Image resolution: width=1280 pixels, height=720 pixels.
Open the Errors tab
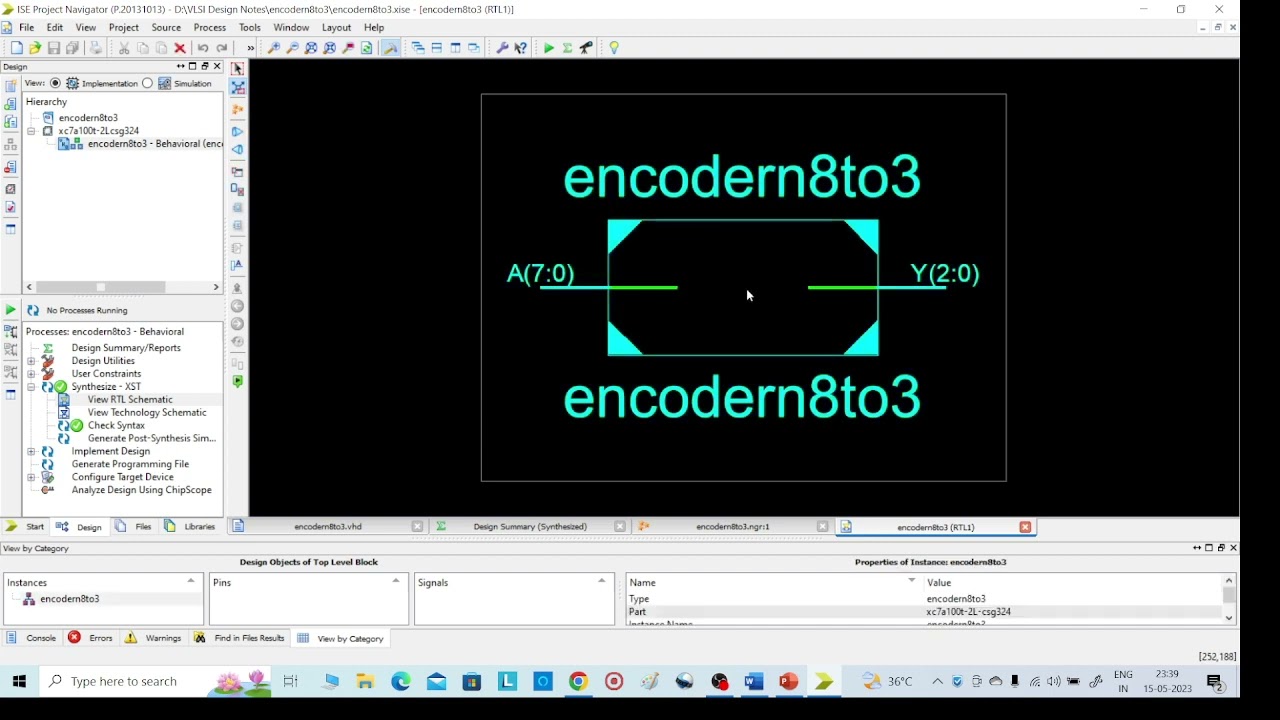91,638
